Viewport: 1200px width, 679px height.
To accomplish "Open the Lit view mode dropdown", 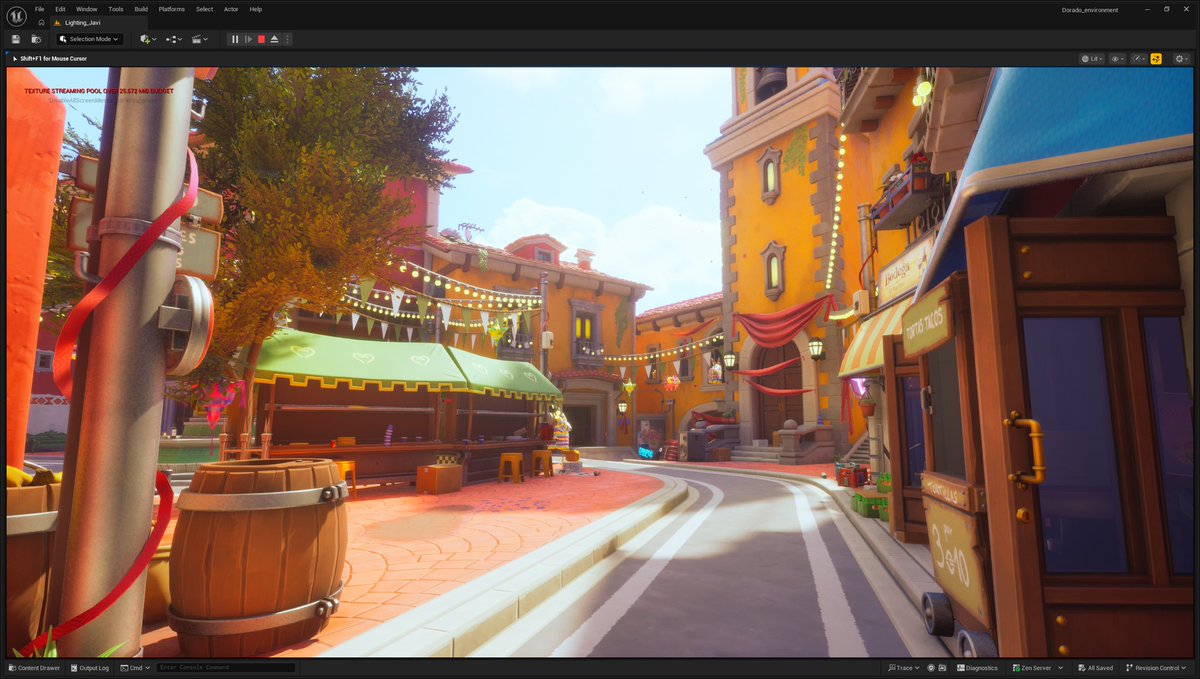I will pos(1092,58).
